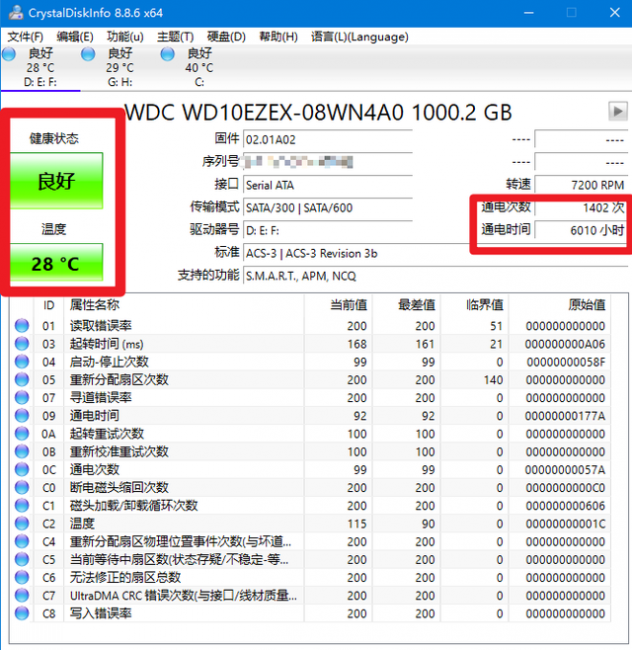This screenshot has height=650, width=632.
Task: Click the green 良好 health status button
Action: pos(56,181)
